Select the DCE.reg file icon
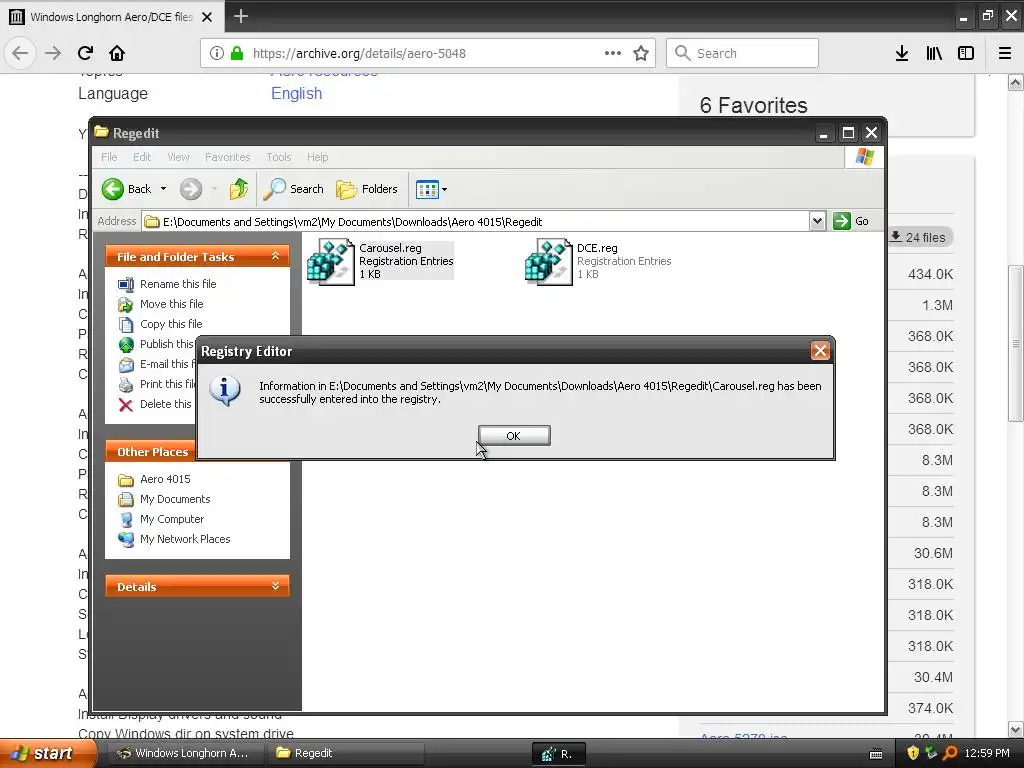This screenshot has height=768, width=1024. pos(549,261)
